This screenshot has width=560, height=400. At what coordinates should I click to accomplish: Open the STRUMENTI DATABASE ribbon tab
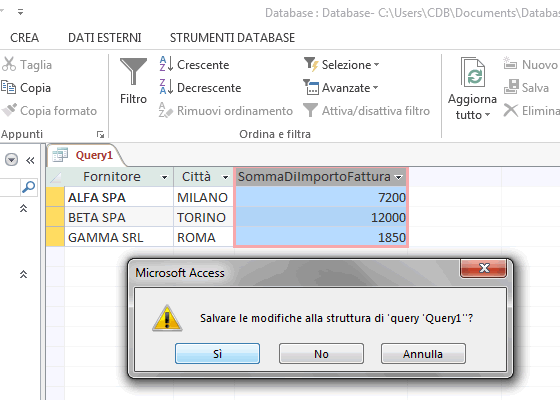(x=232, y=38)
